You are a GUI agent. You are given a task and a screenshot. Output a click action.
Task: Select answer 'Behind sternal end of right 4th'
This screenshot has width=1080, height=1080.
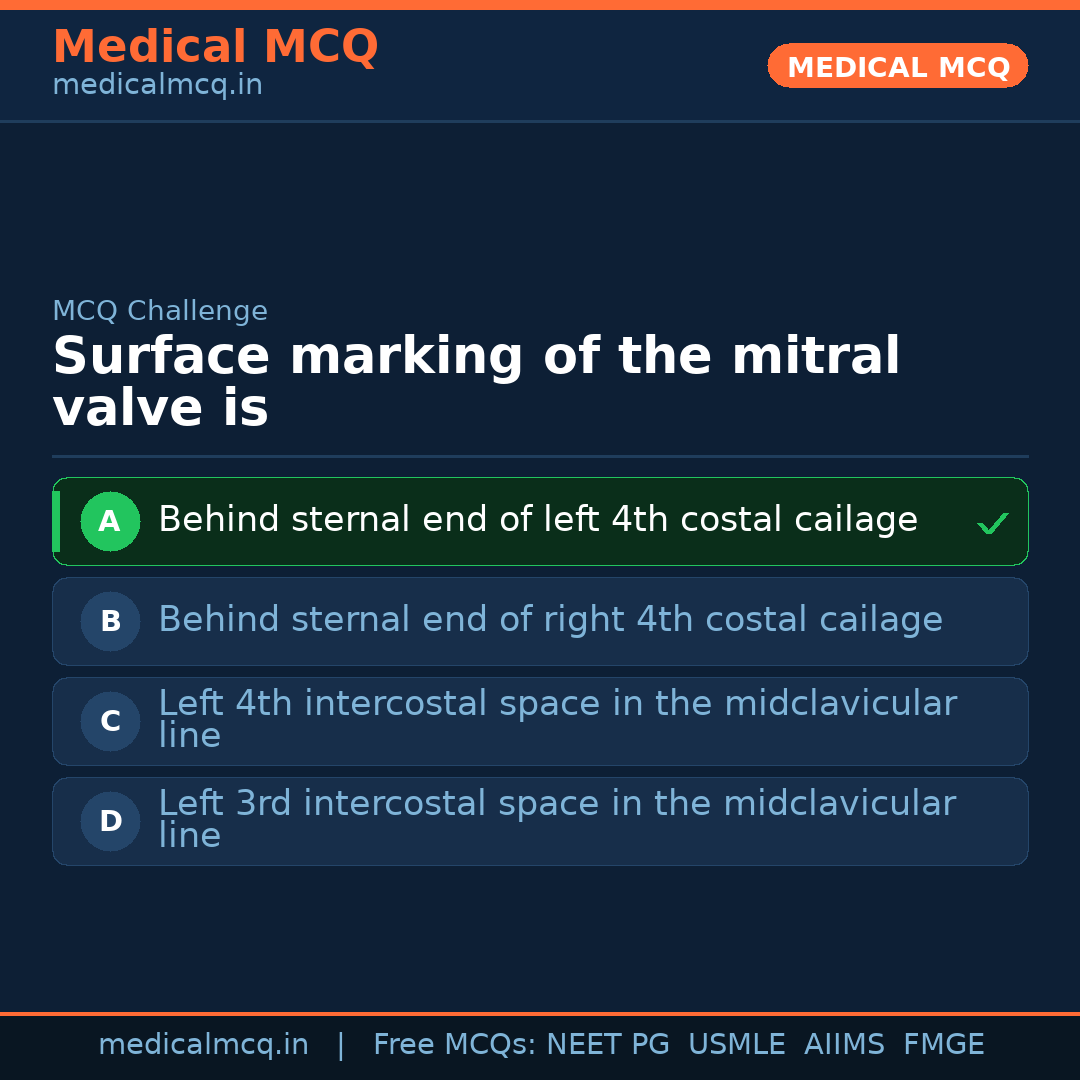point(550,620)
